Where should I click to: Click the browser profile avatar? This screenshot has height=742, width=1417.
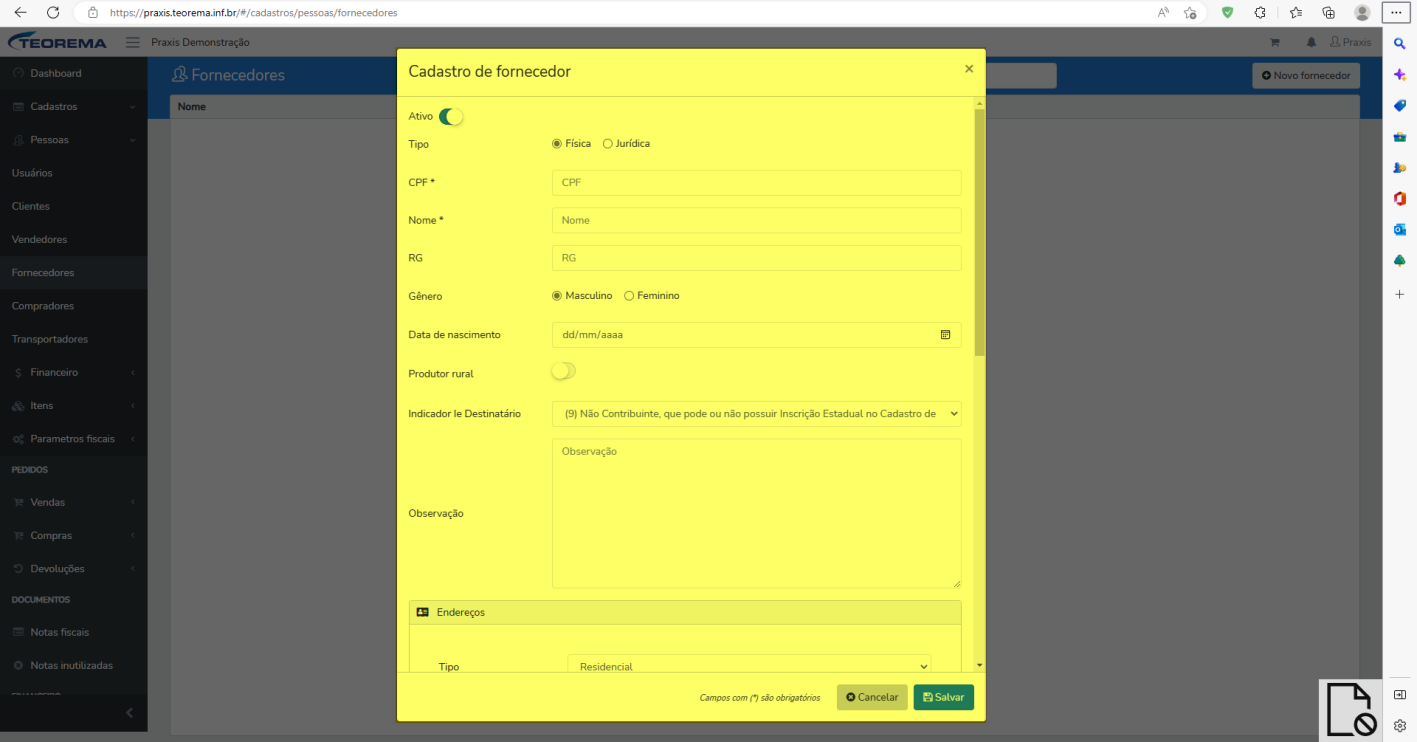pyautogui.click(x=1362, y=13)
